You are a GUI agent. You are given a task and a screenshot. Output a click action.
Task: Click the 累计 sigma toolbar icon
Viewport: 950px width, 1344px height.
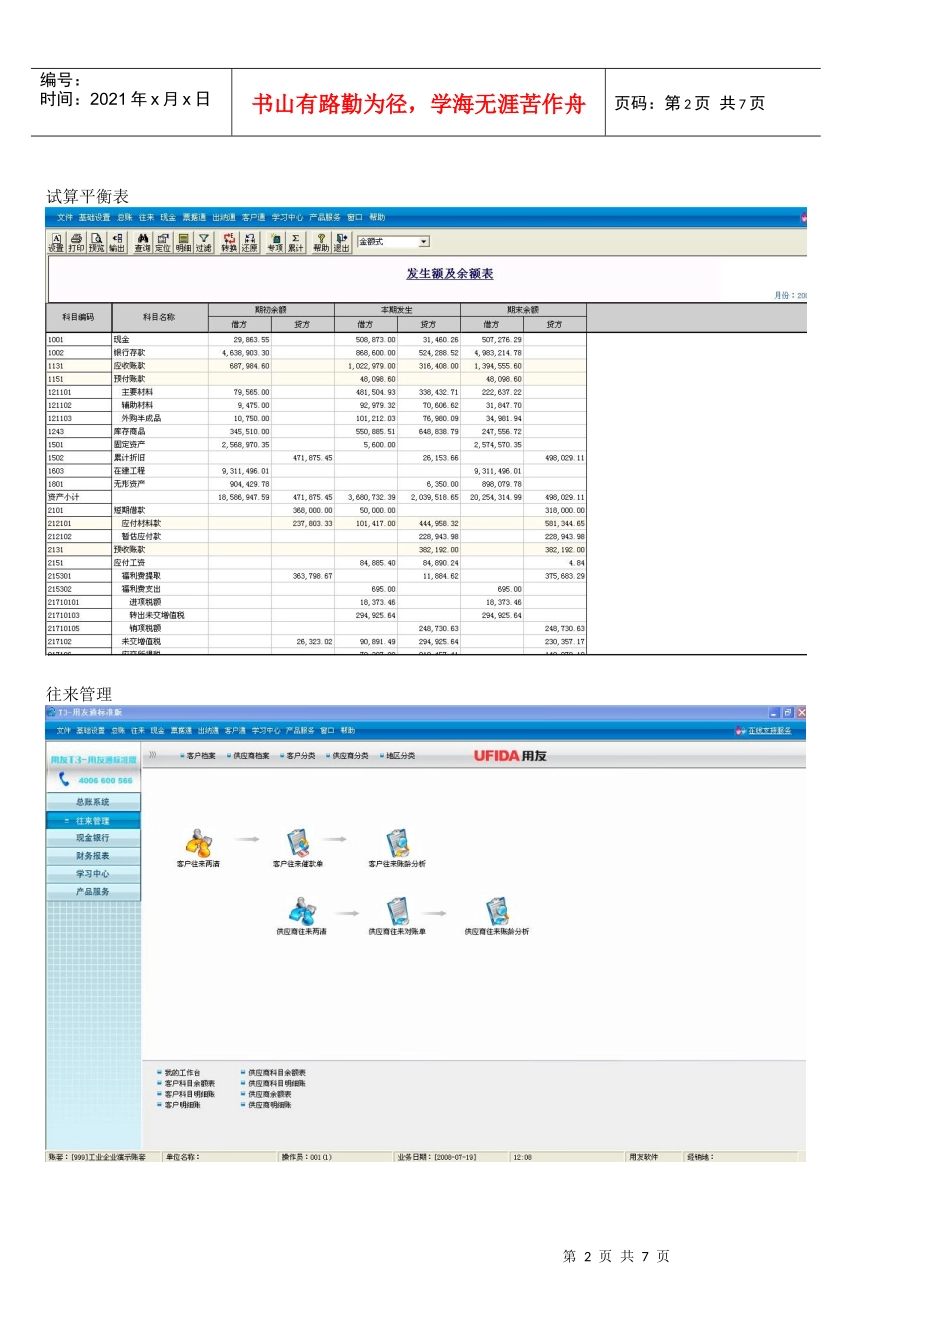[296, 243]
